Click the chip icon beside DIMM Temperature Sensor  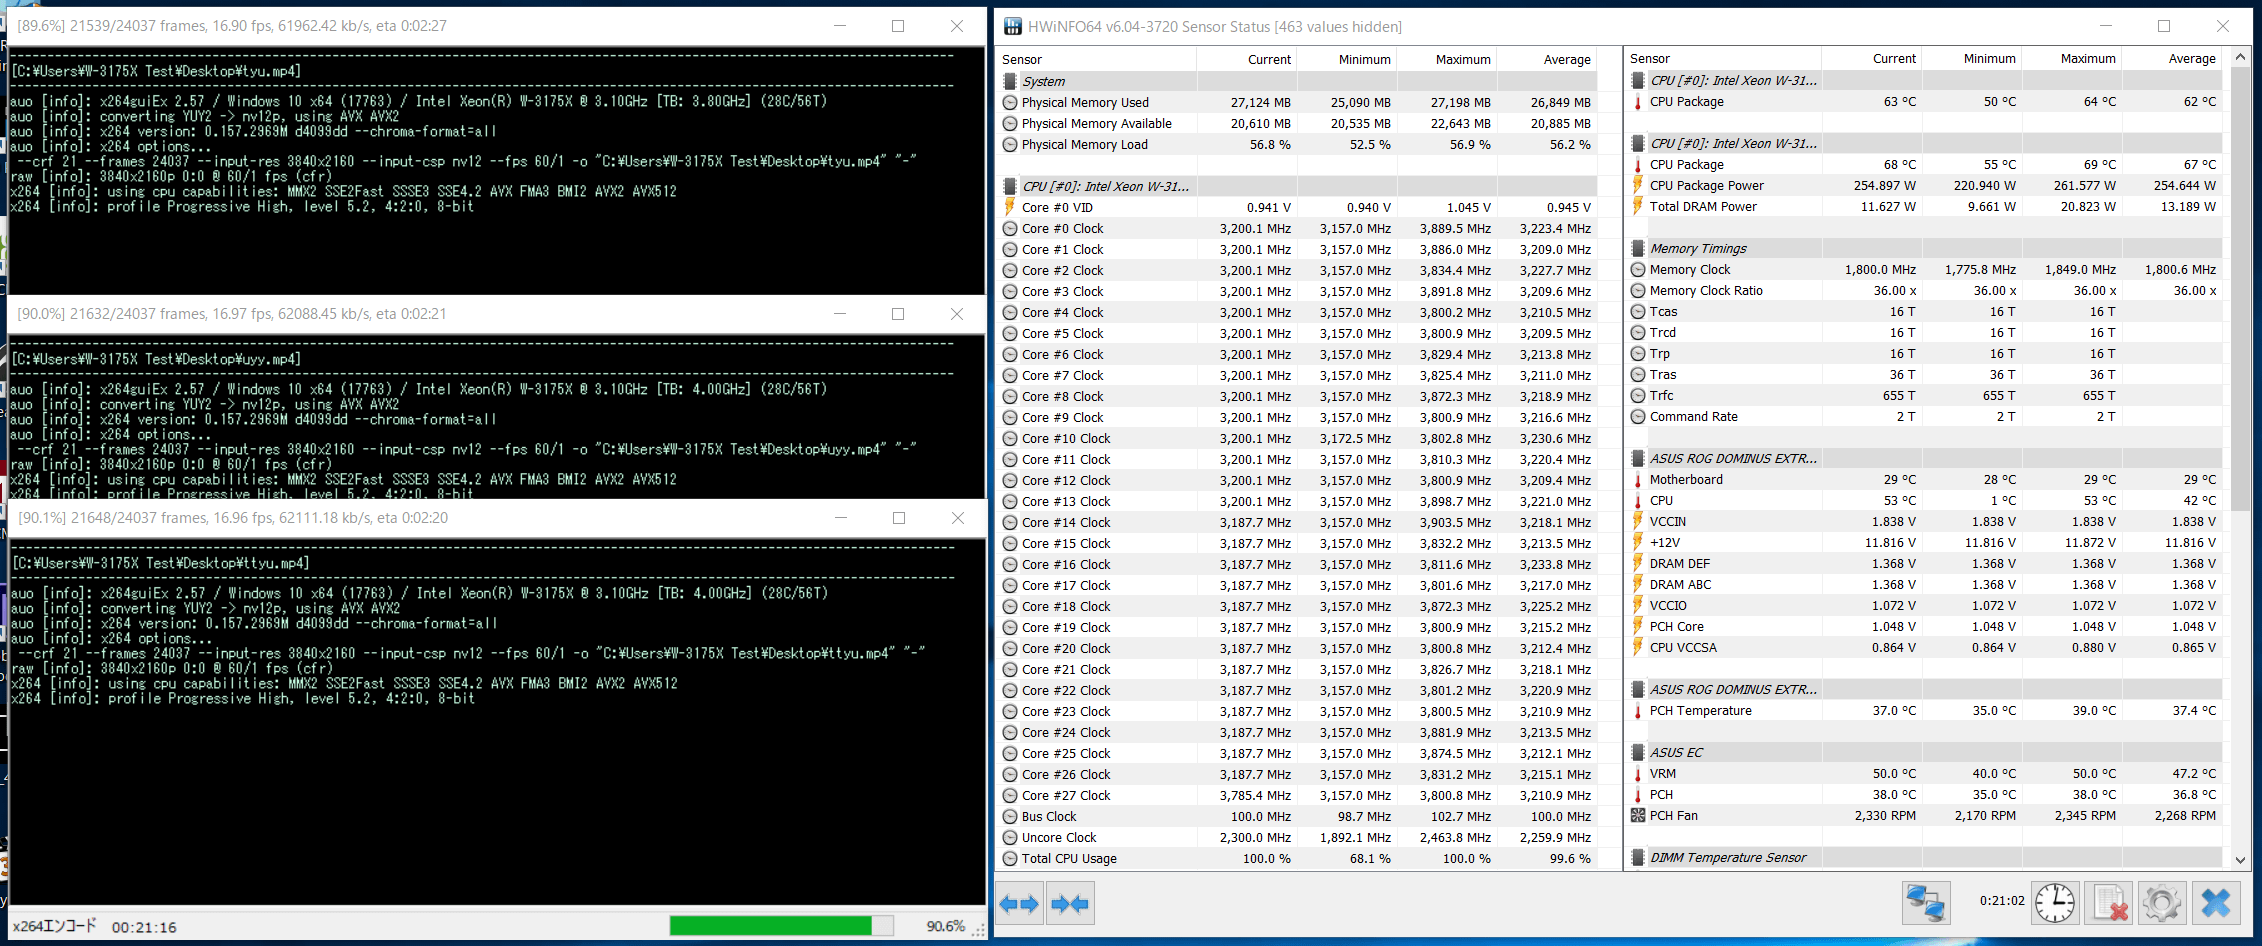click(1638, 857)
